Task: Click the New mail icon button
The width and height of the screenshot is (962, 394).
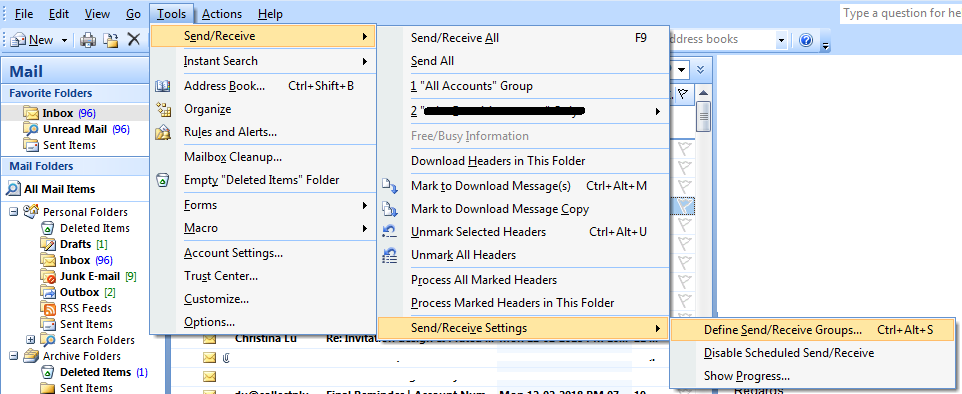Action: 33,40
